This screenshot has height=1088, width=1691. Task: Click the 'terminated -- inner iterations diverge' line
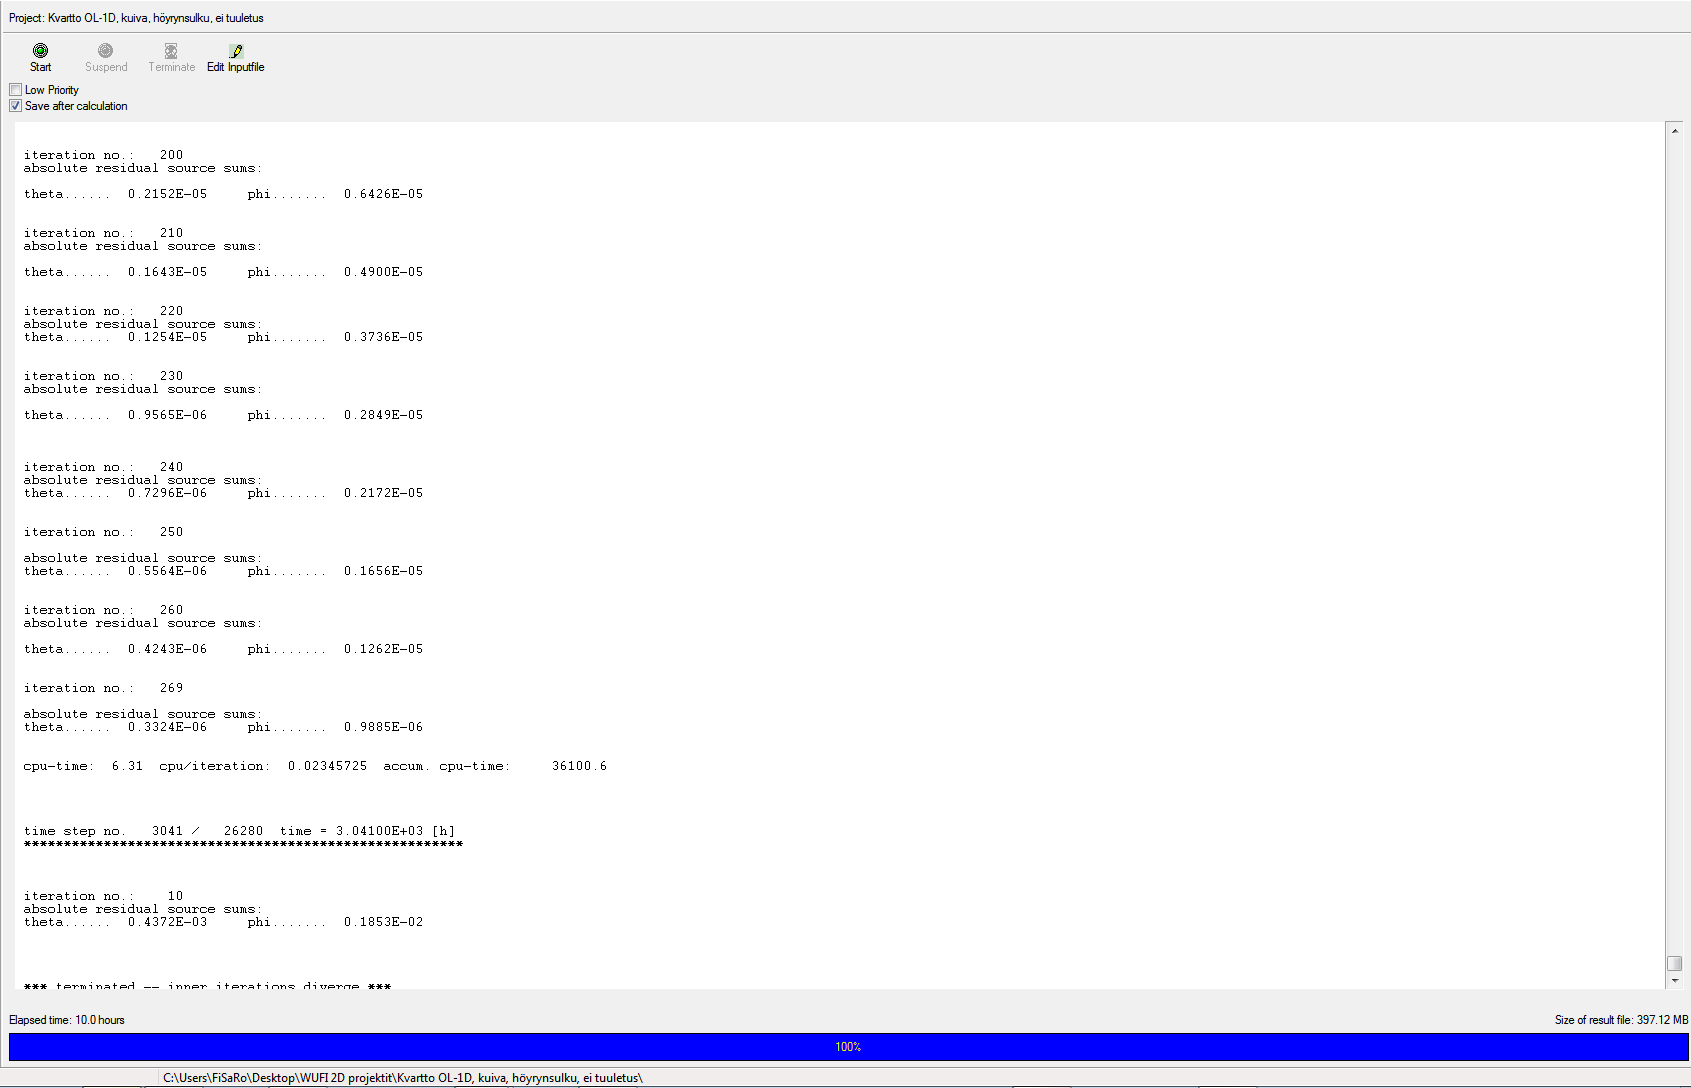pos(207,986)
